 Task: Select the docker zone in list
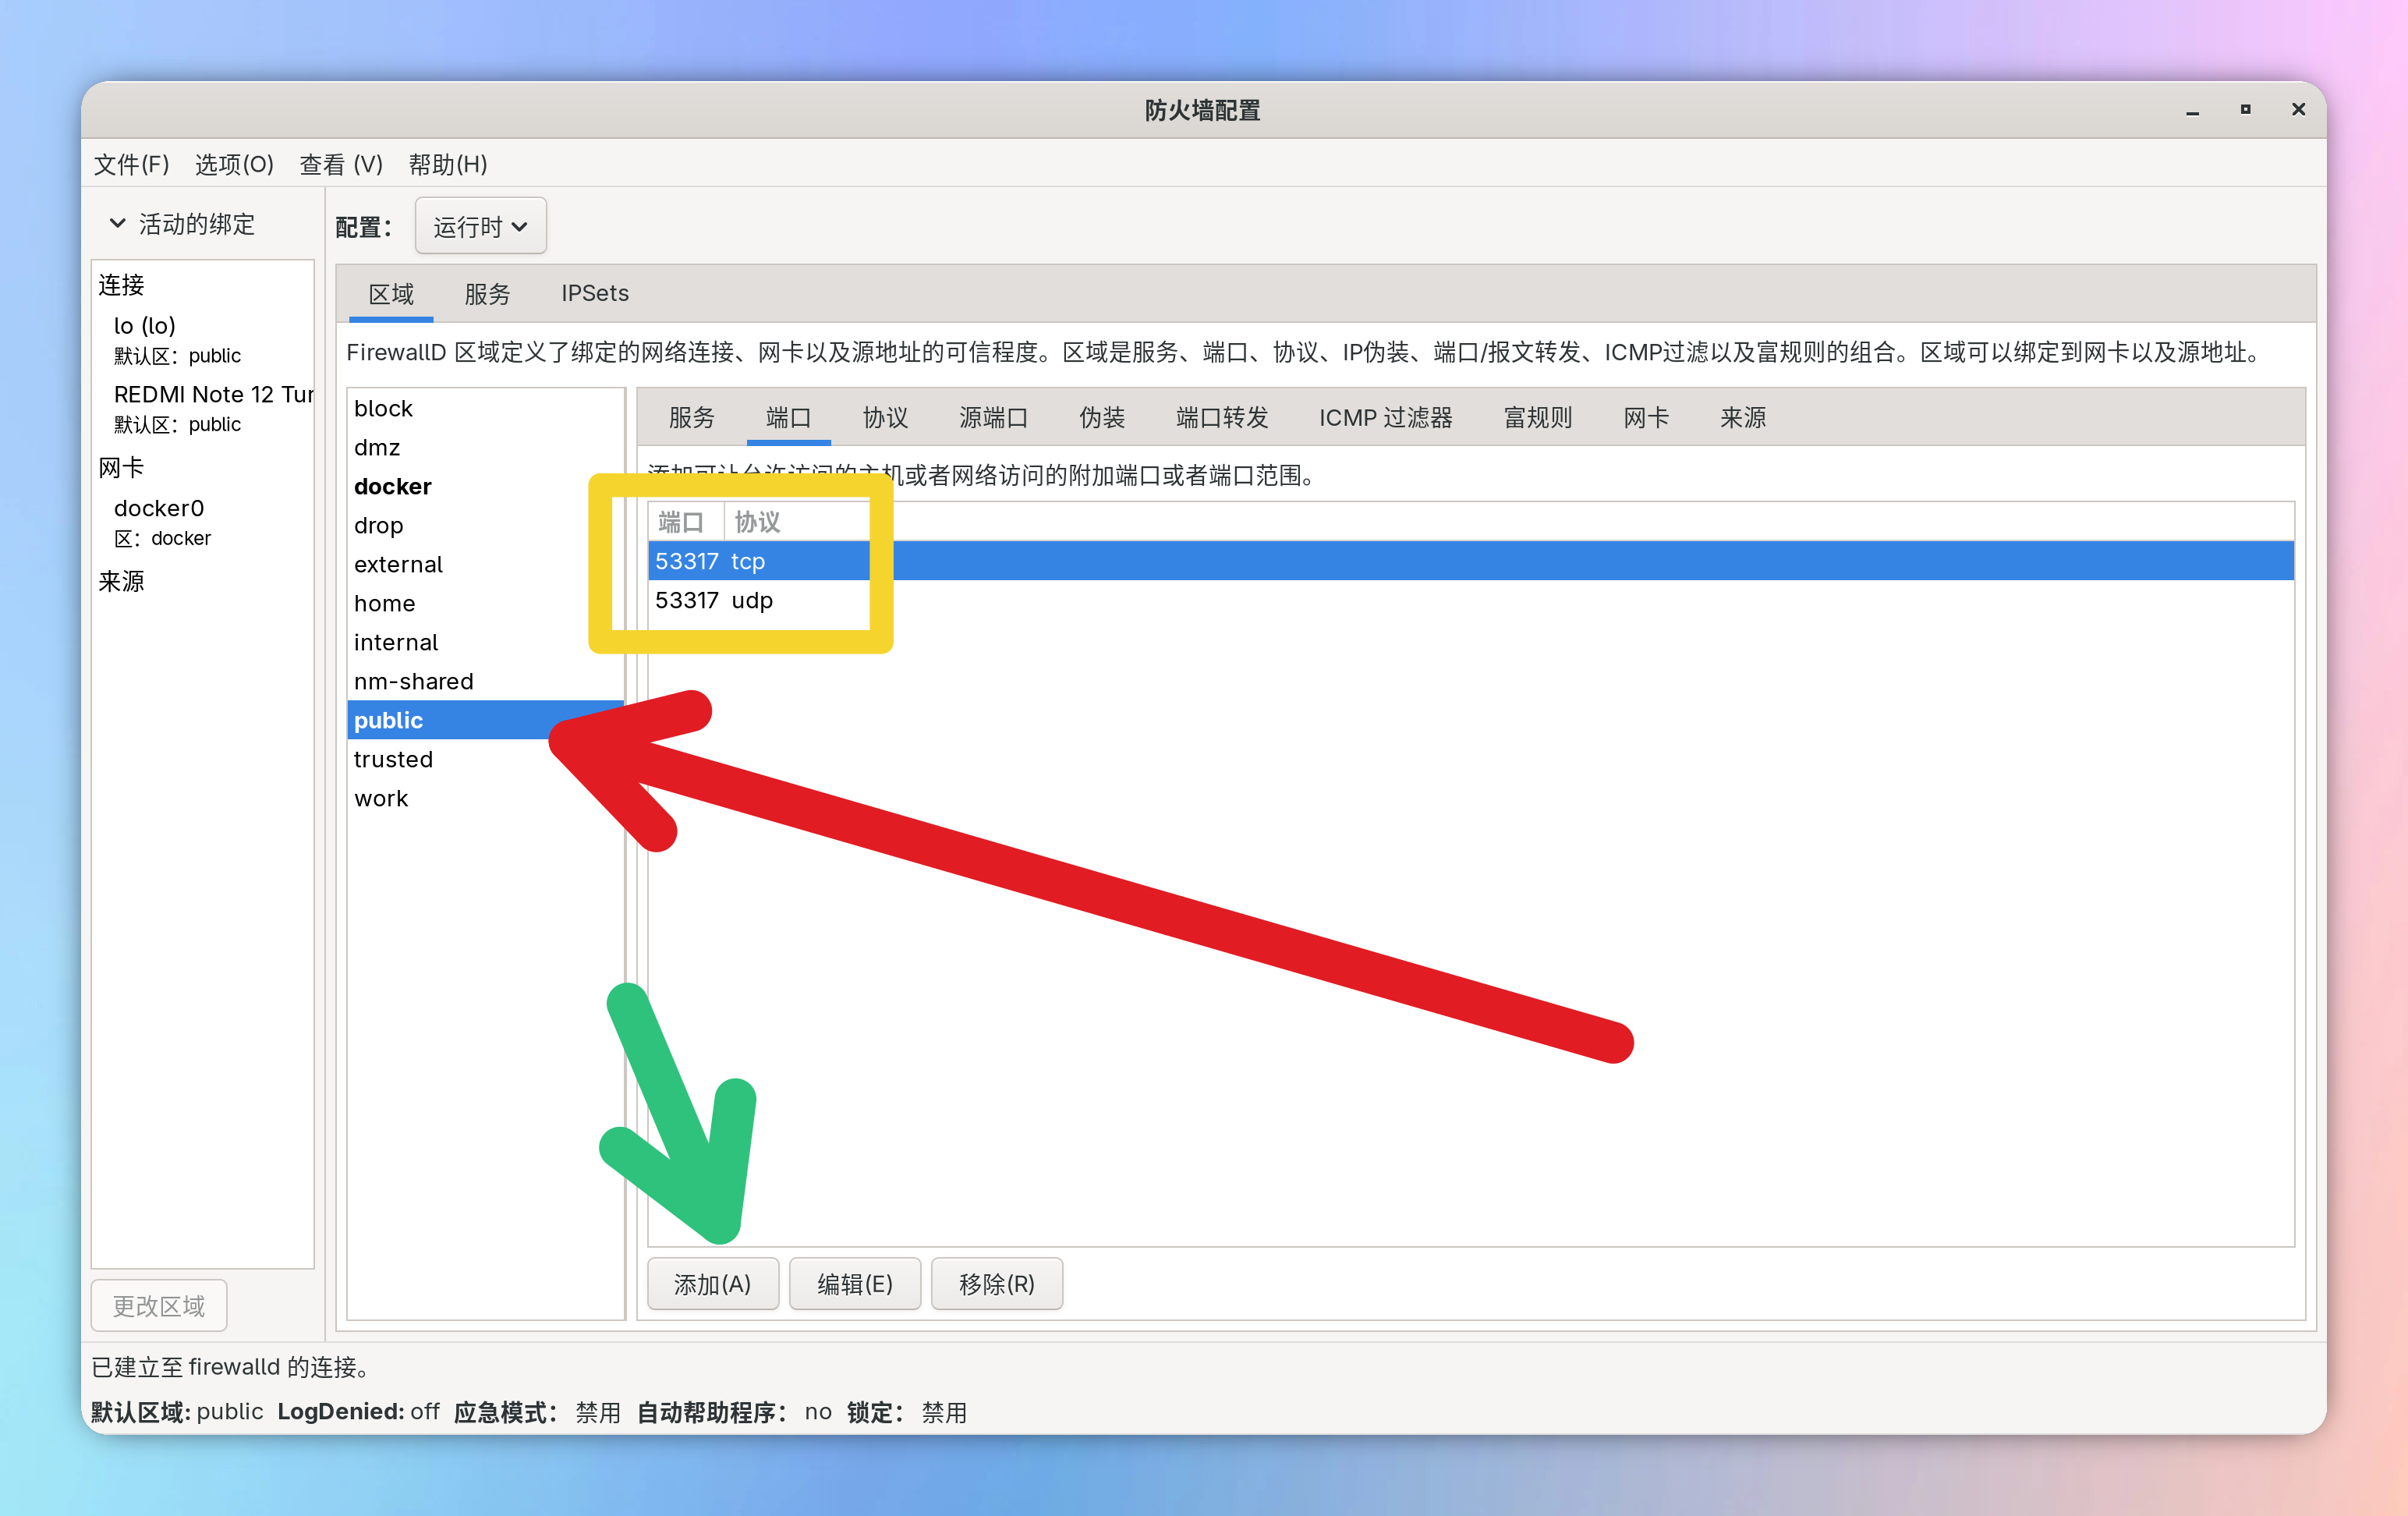coord(392,487)
